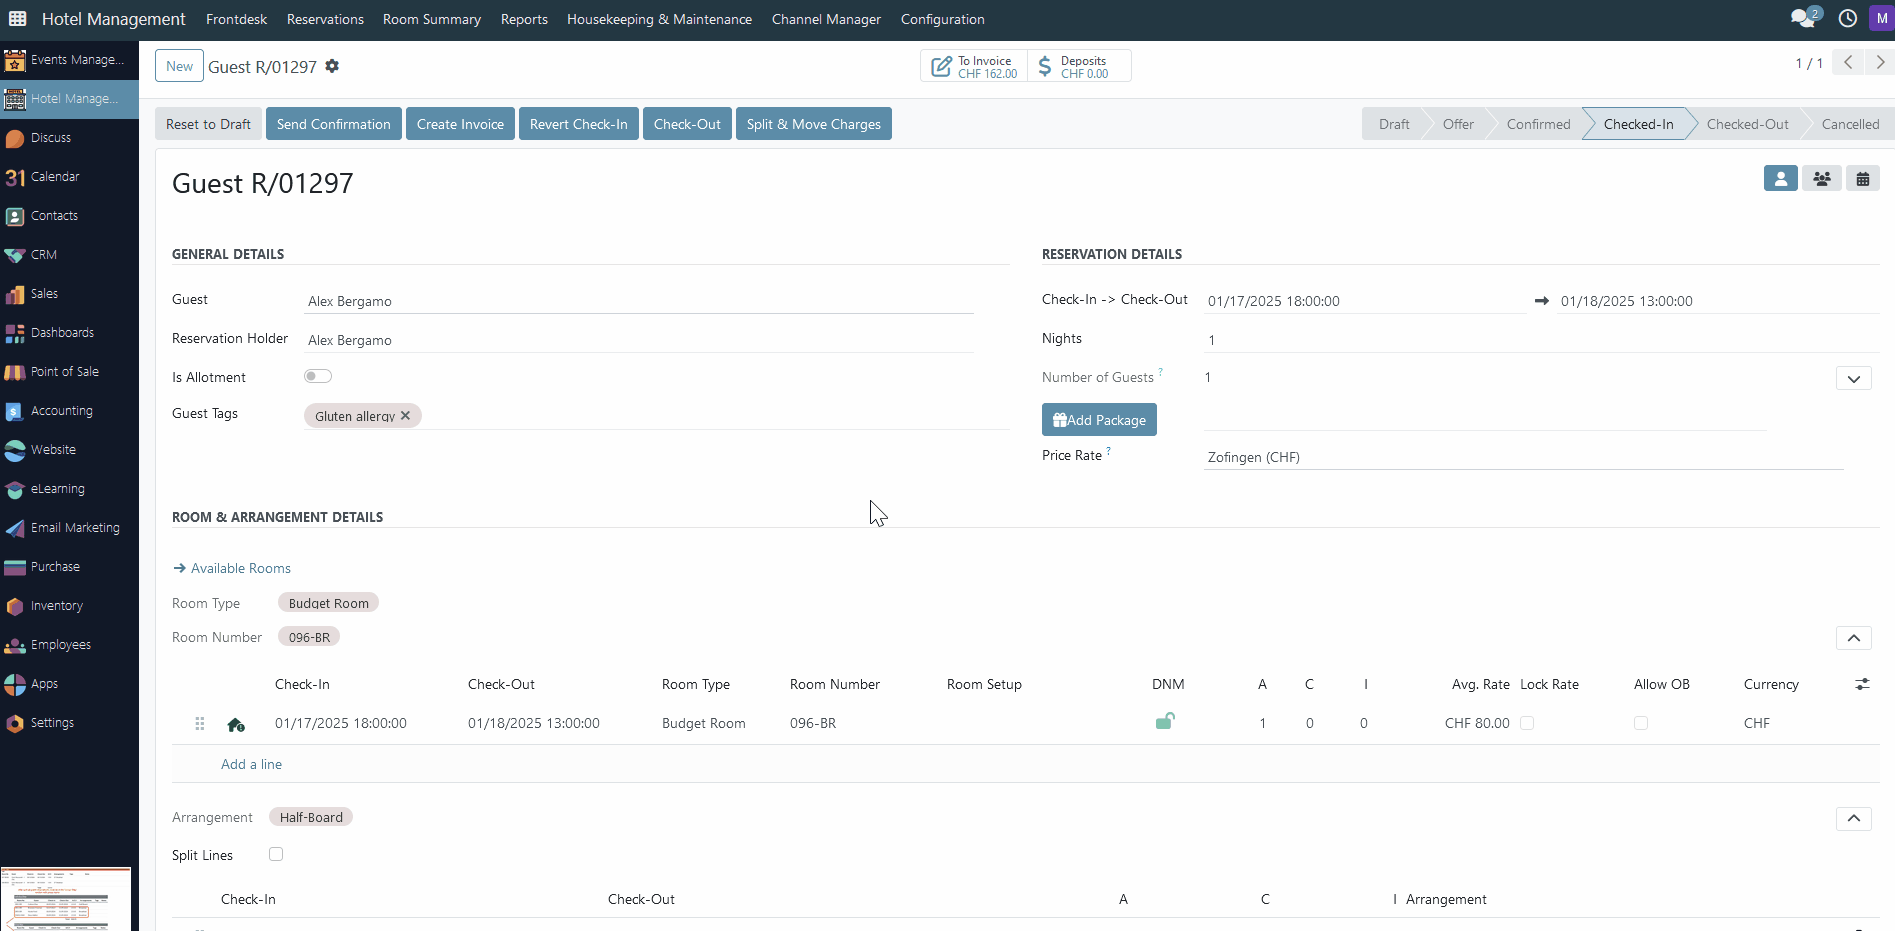1895x931 pixels.
Task: Click the Check-Out action button
Action: [687, 124]
